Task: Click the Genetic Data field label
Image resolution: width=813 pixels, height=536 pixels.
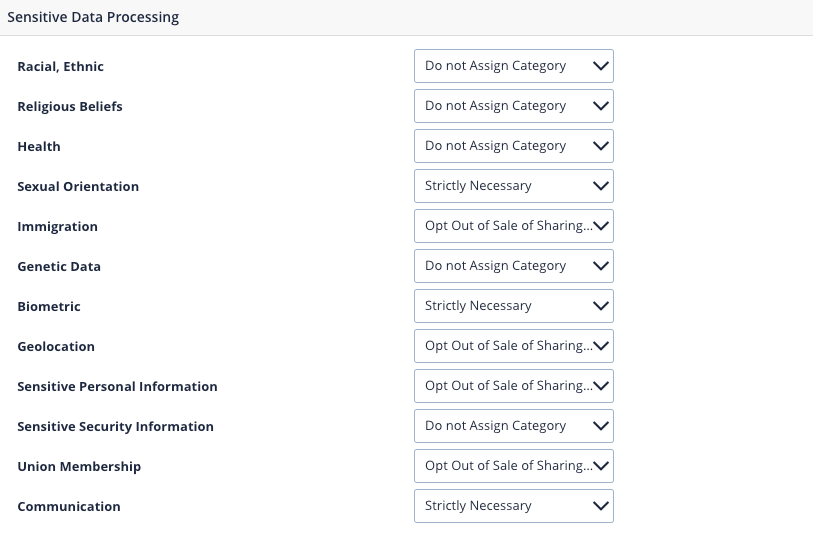Action: click(x=59, y=267)
